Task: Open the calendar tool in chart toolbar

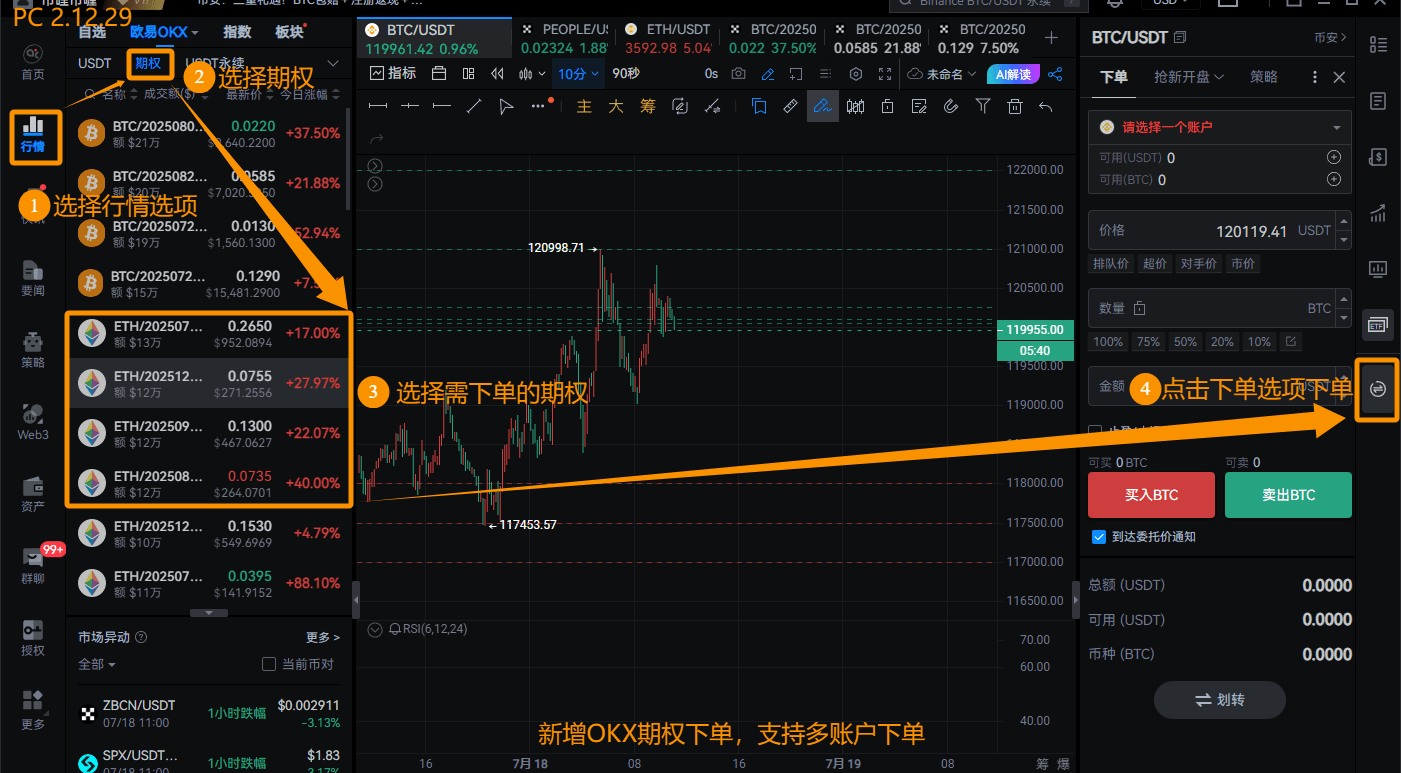Action: point(438,73)
